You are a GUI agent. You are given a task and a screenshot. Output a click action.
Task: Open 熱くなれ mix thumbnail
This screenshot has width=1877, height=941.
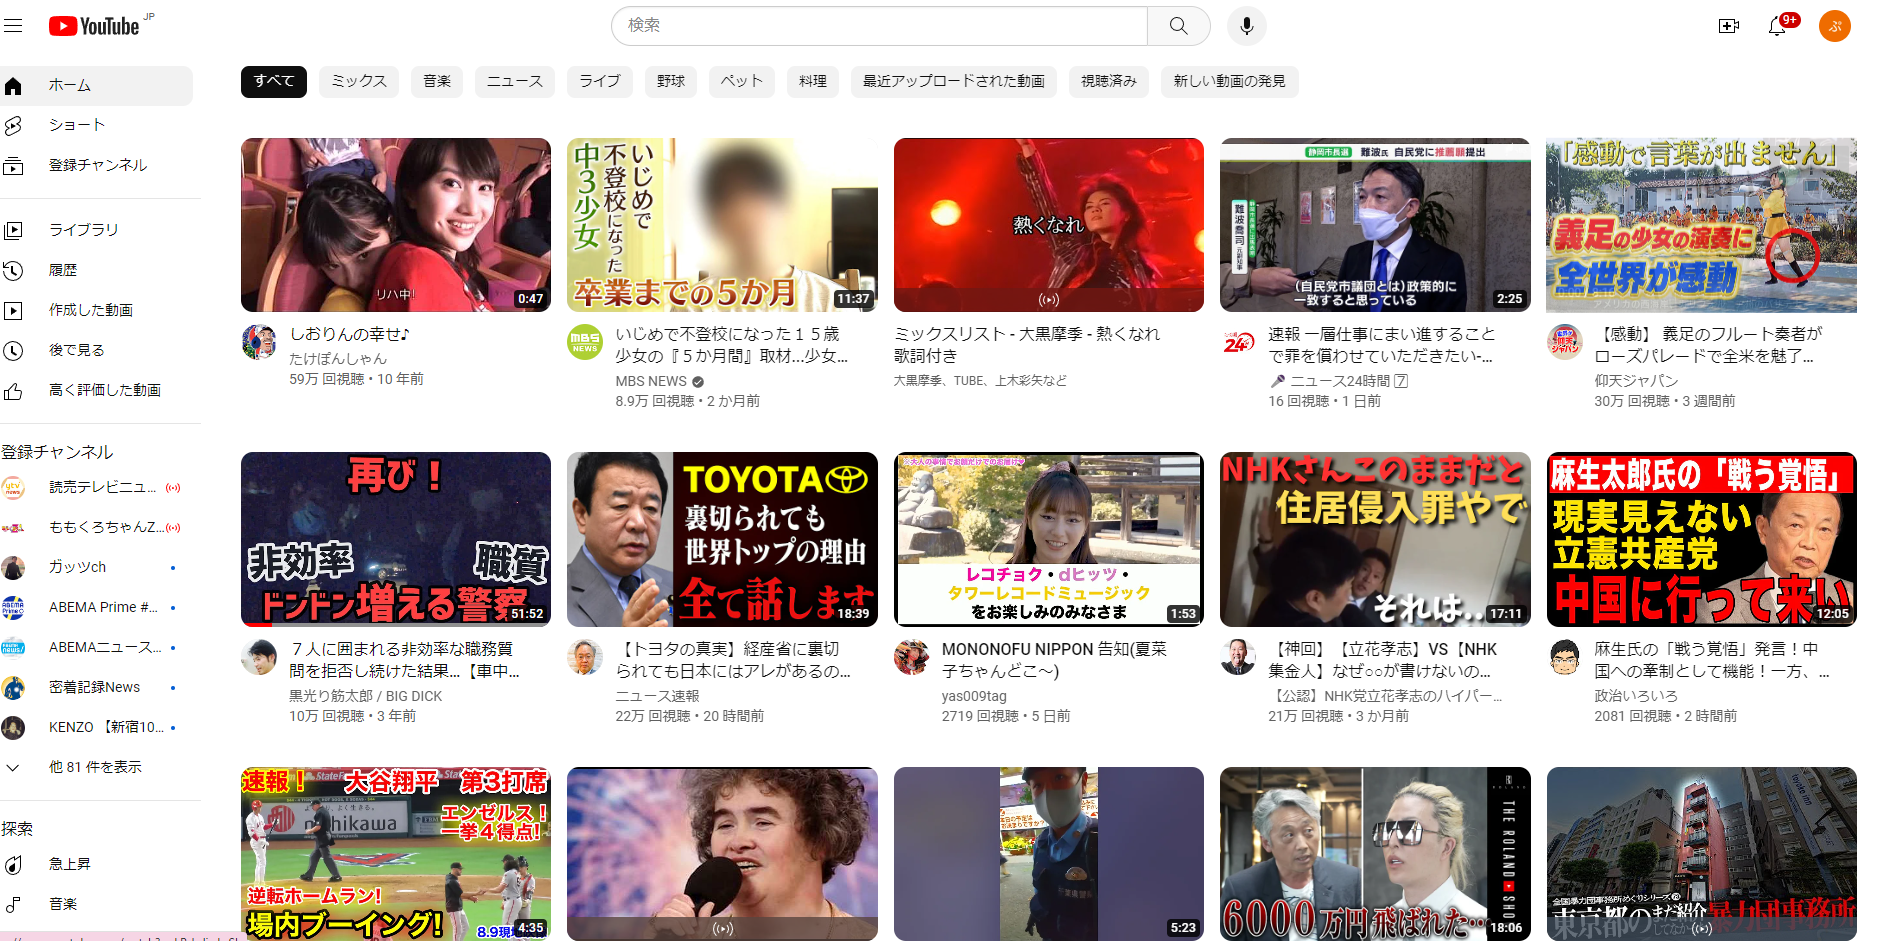click(1049, 225)
